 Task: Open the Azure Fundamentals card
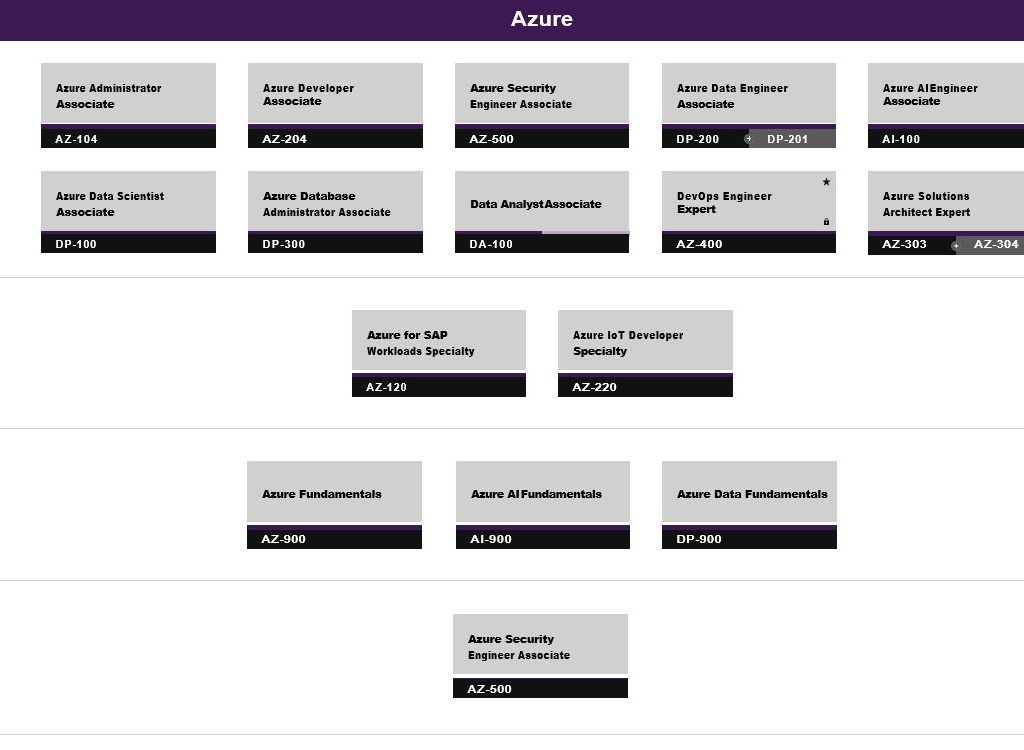334,493
